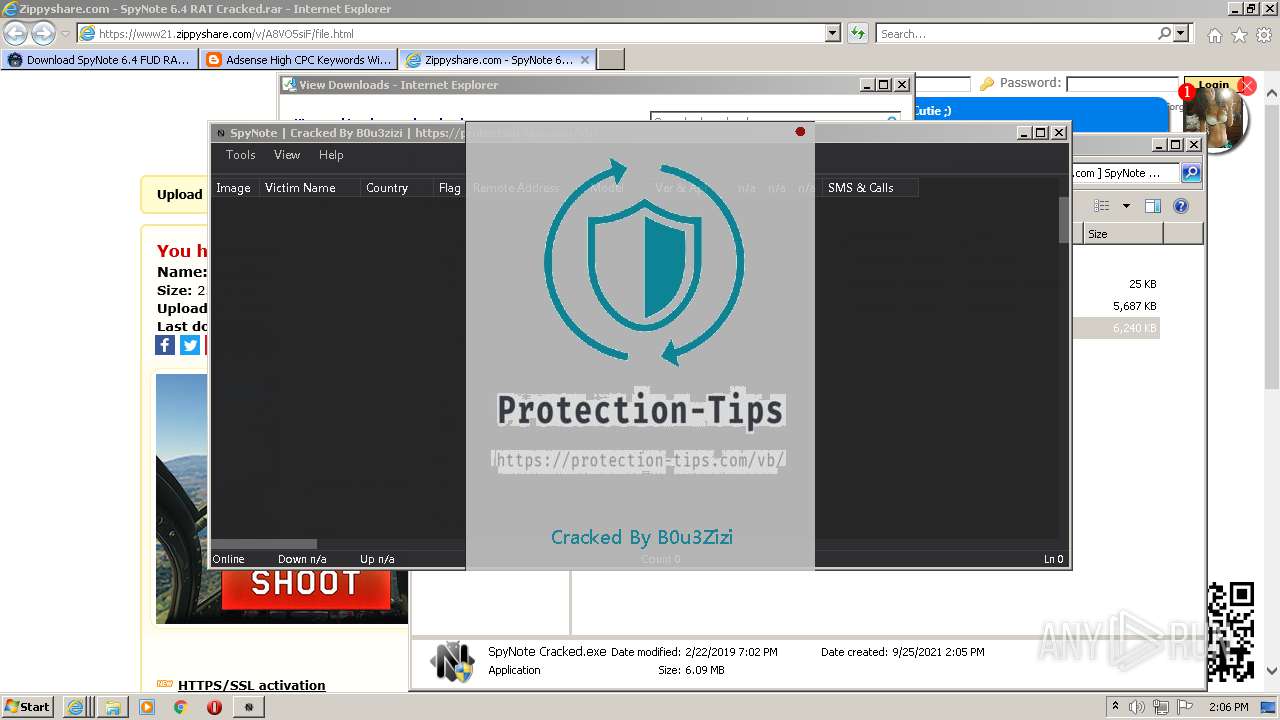This screenshot has width=1280, height=720.
Task: Refresh the page with the green arrows
Action: coord(858,33)
